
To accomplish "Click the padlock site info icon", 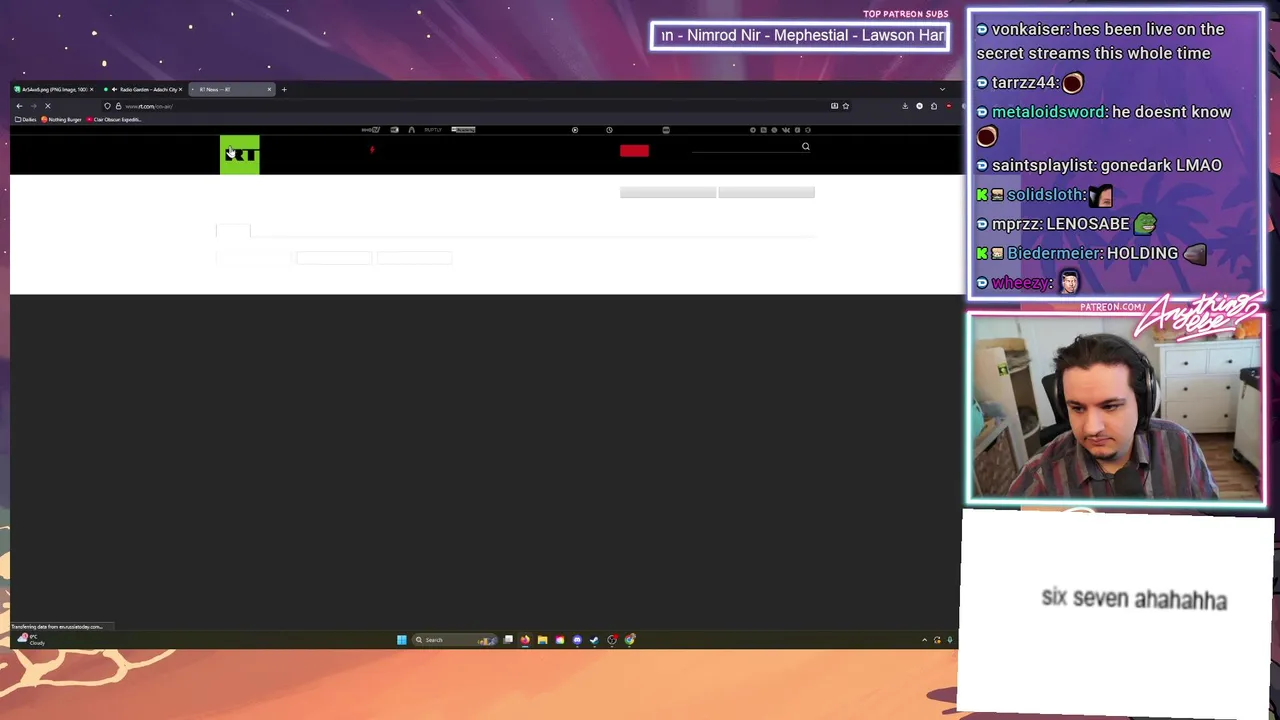I will (x=118, y=106).
